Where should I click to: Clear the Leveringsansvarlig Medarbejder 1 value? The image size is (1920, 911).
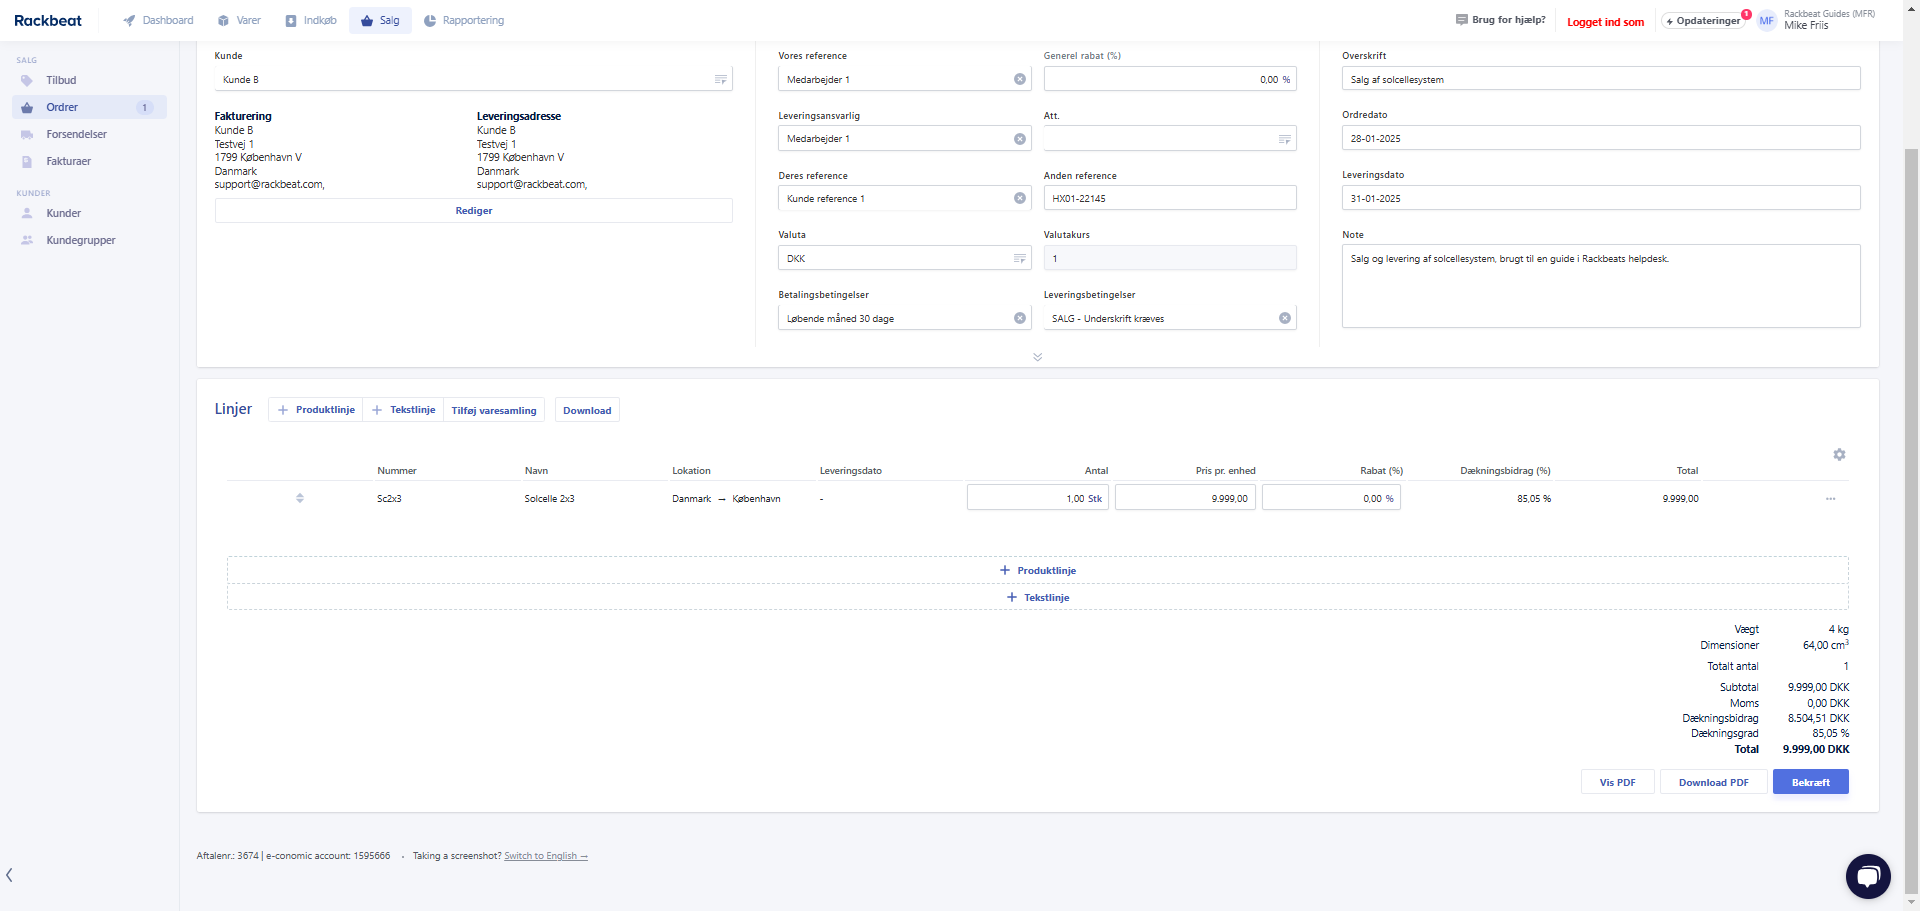(x=1020, y=139)
